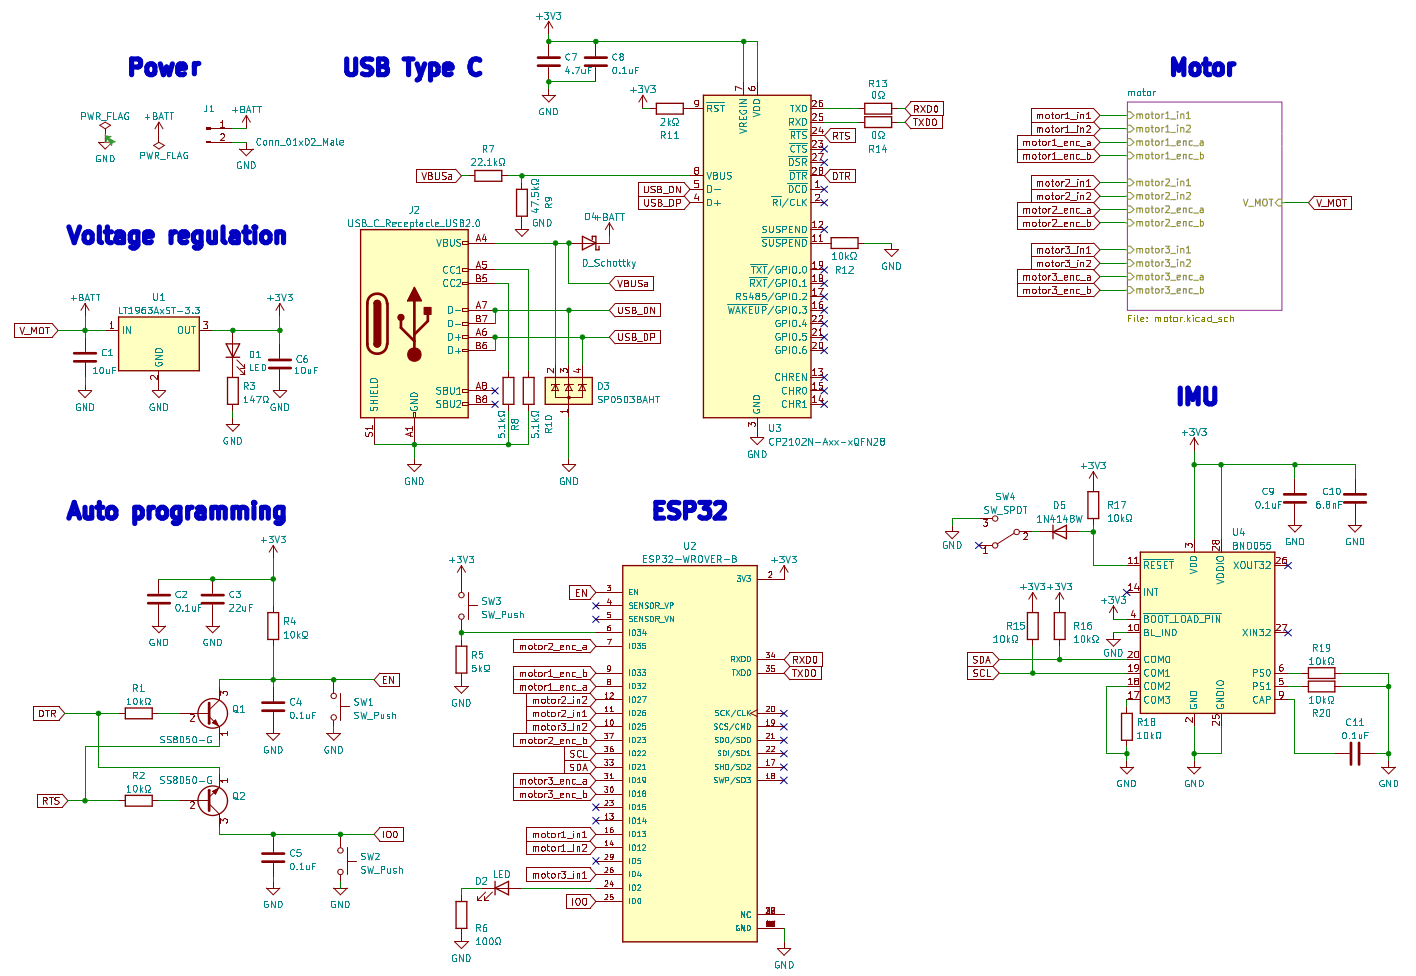The height and width of the screenshot is (976, 1416).
Task: Click the SCL label in IMU section
Action: [x=983, y=673]
